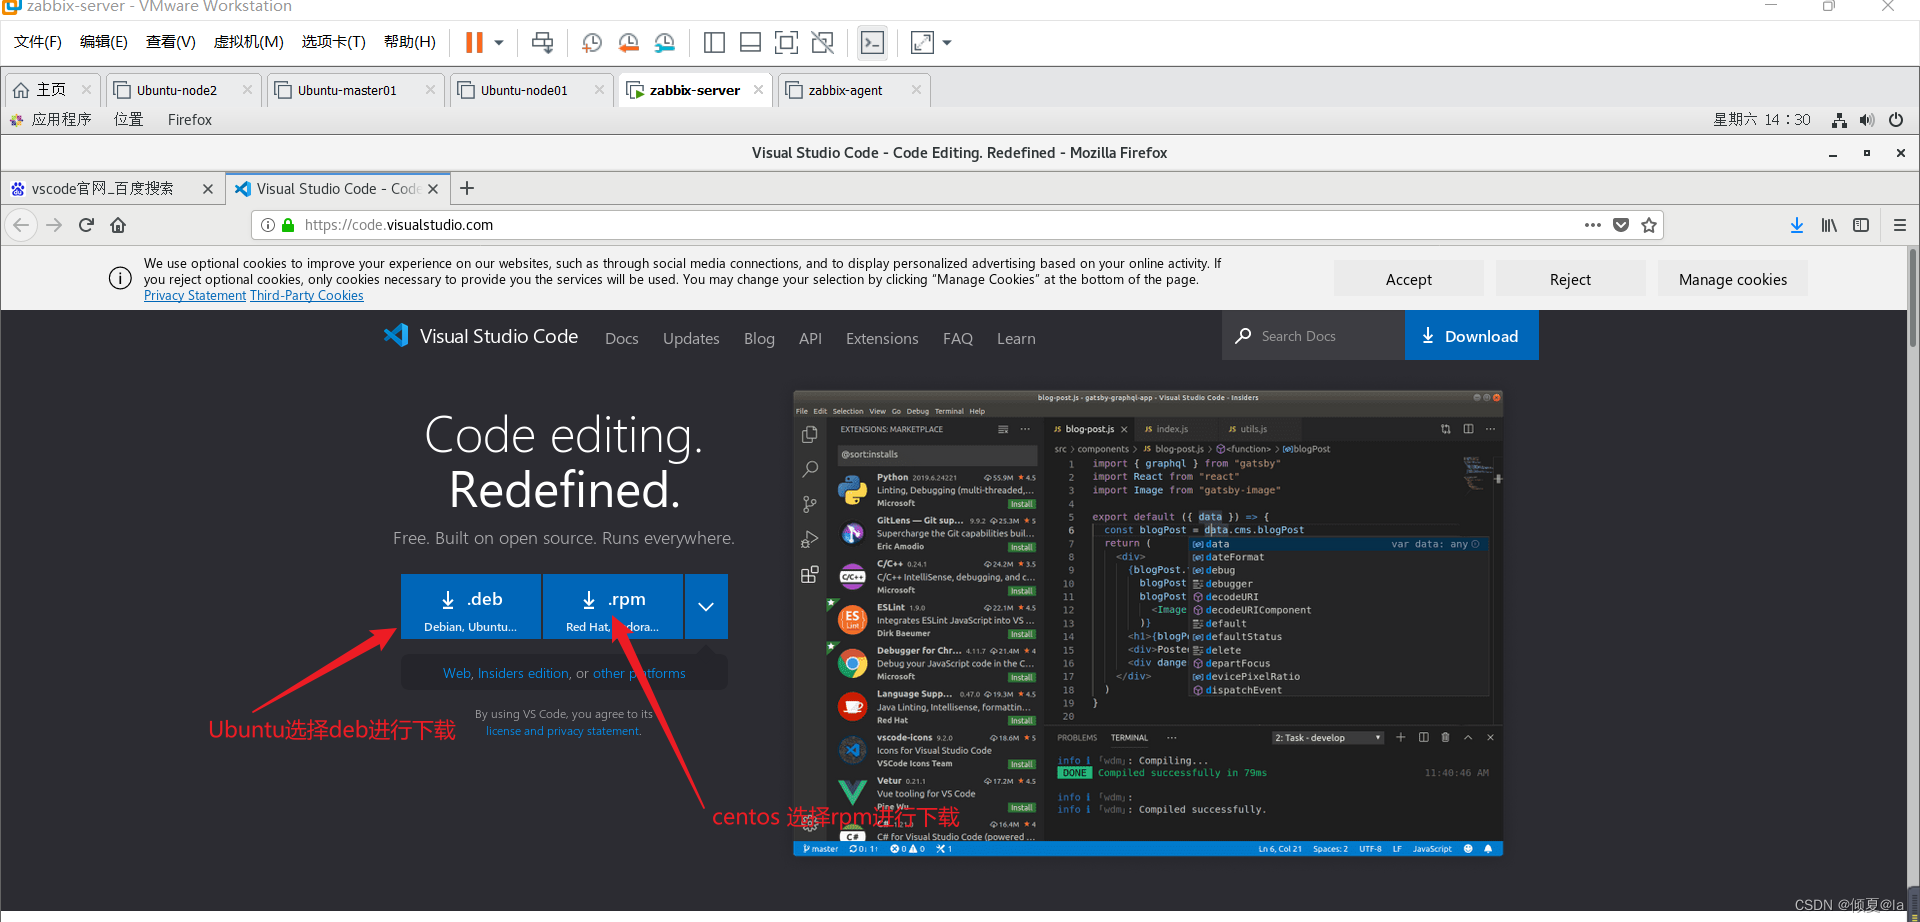Open the Privacy Statement link

(x=194, y=295)
